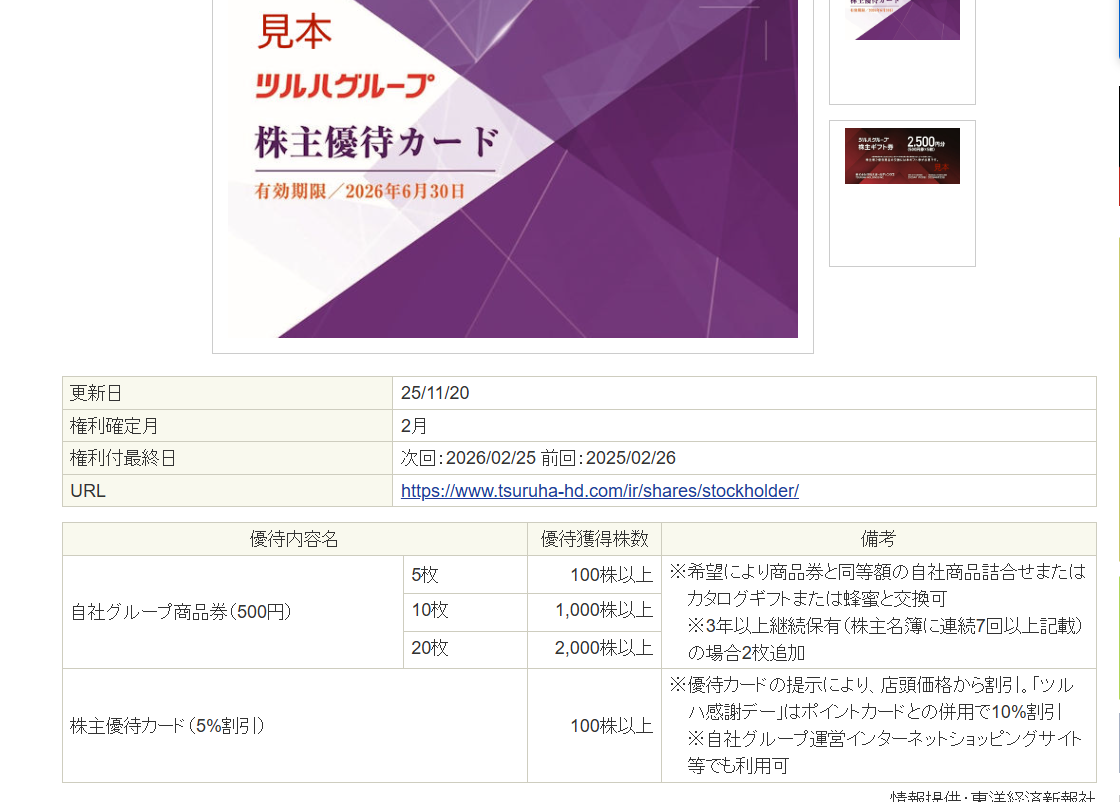Select the 更新日 row label
This screenshot has width=1120, height=802.
[x=96, y=393]
